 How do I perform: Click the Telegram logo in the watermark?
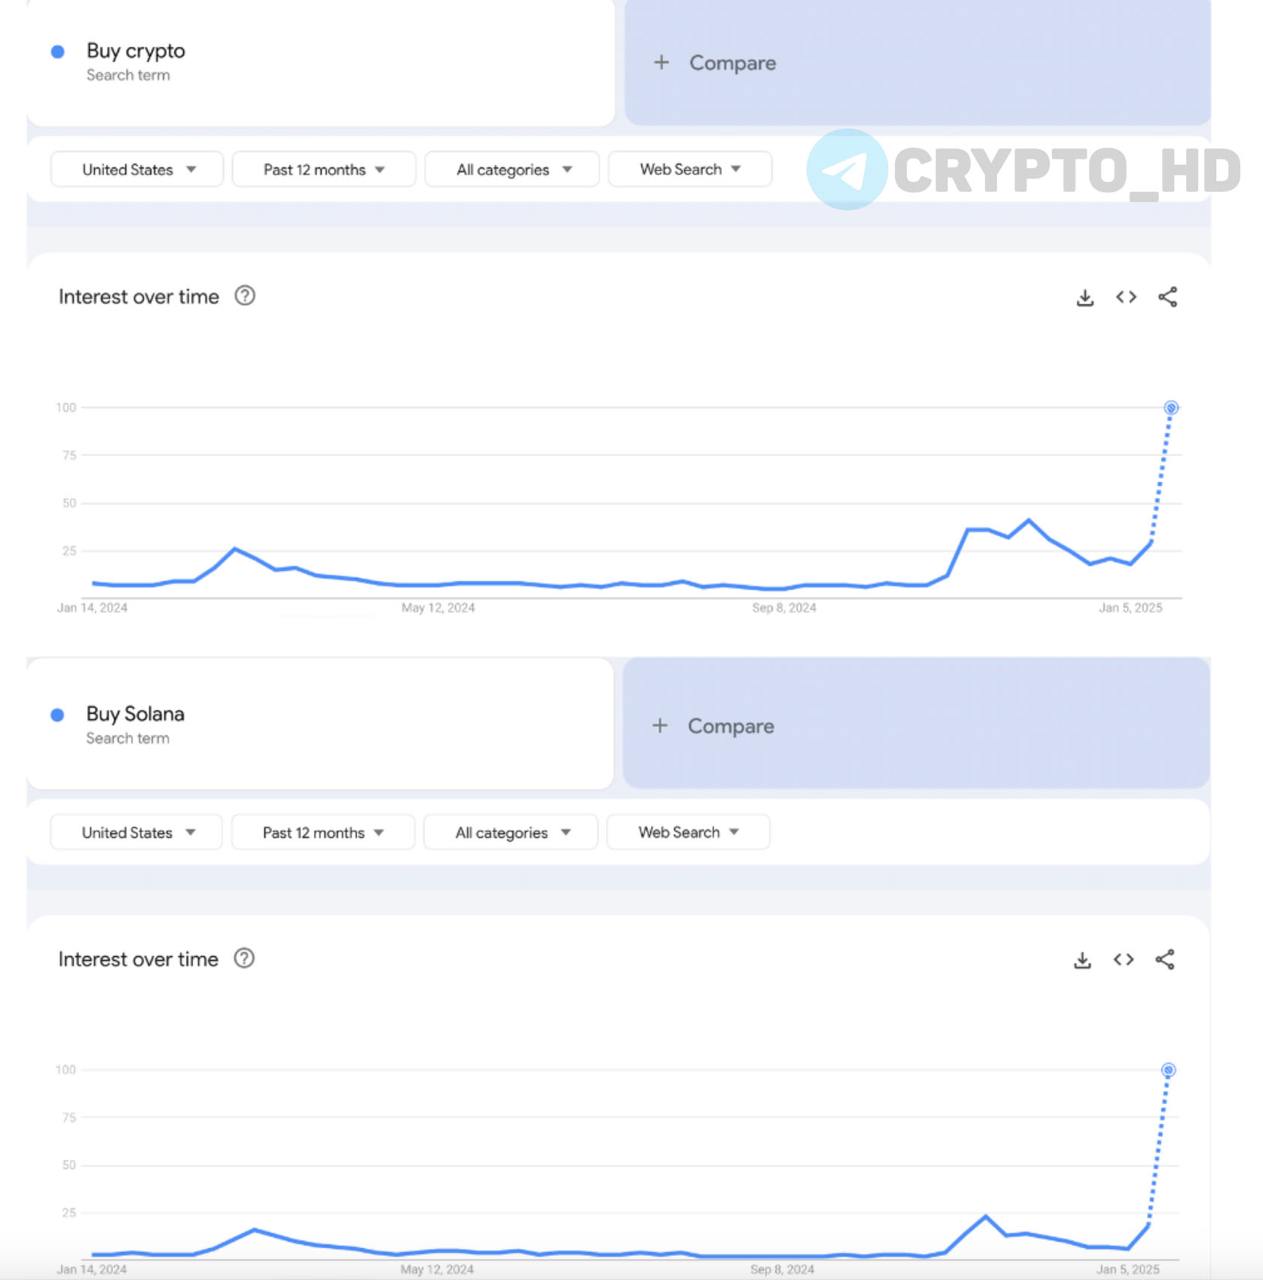(847, 169)
